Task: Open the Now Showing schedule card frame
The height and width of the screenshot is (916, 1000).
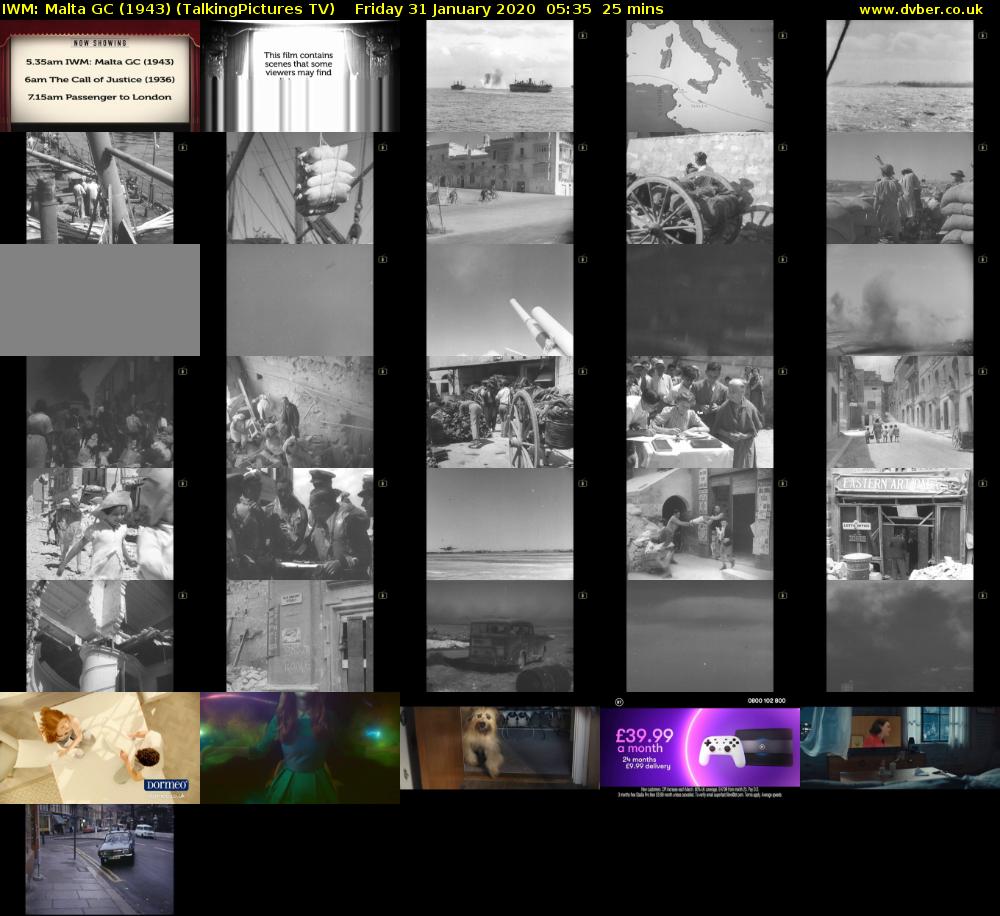Action: [99, 76]
